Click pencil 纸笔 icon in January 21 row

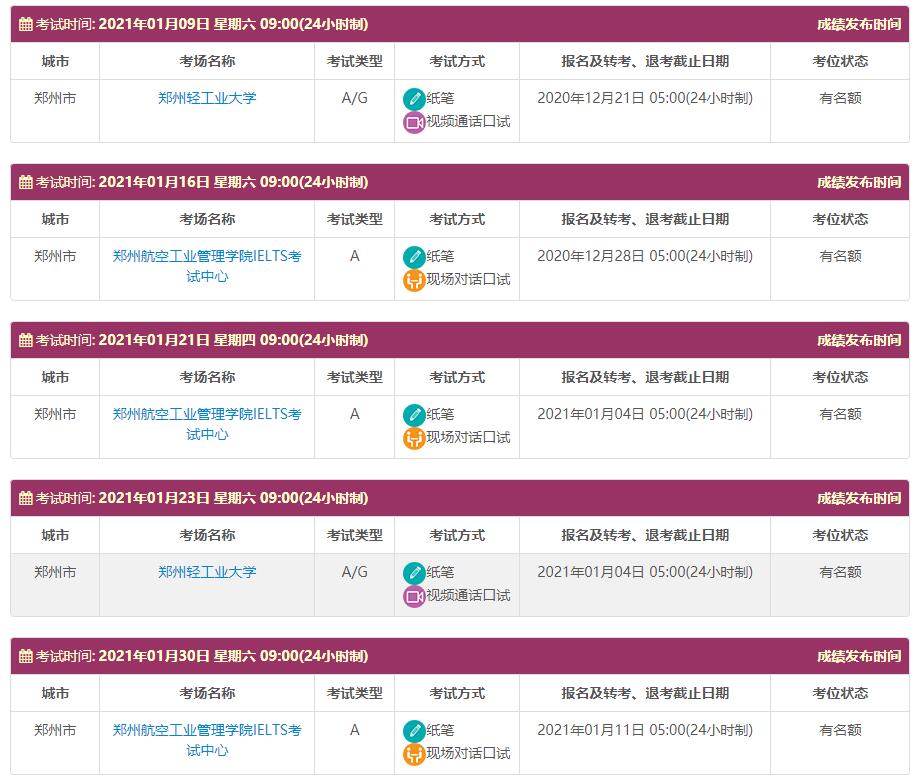[414, 415]
